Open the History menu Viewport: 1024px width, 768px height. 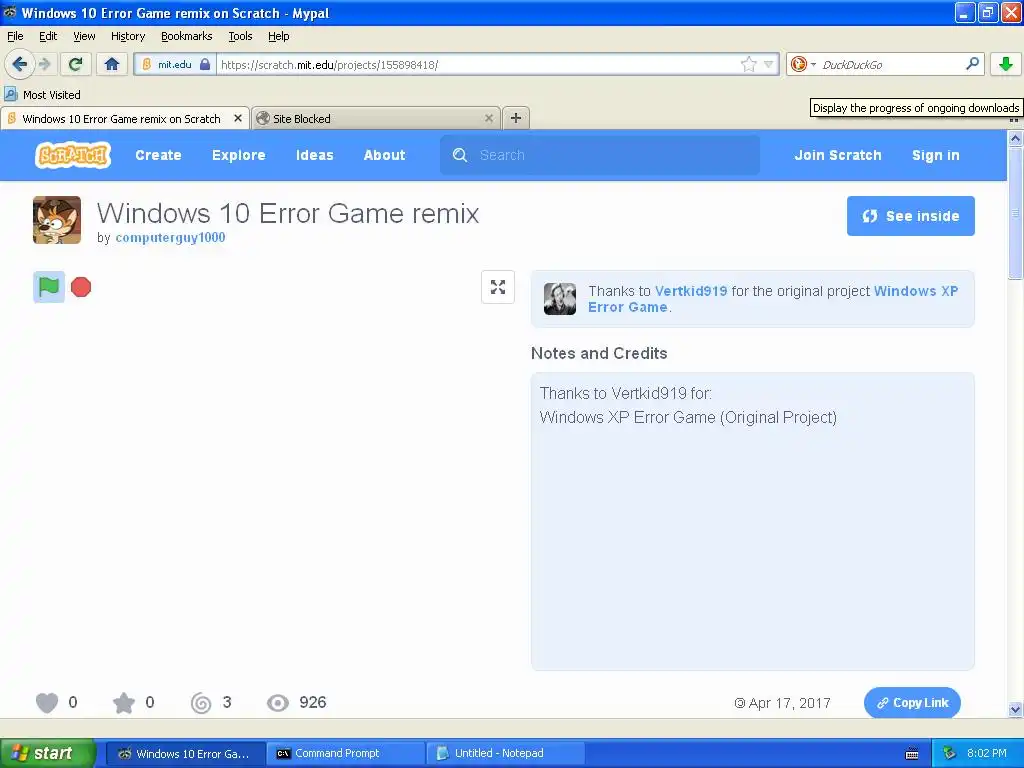[127, 36]
